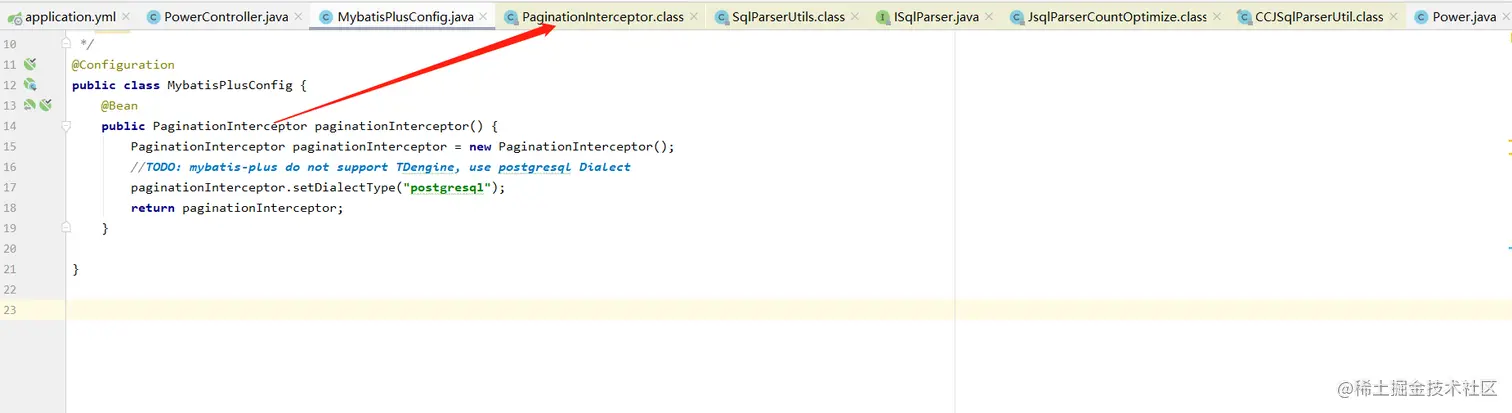Go to the JsqlParserCountOptimize.class tab
Screen dimensions: 1512x413
[x=1116, y=17]
